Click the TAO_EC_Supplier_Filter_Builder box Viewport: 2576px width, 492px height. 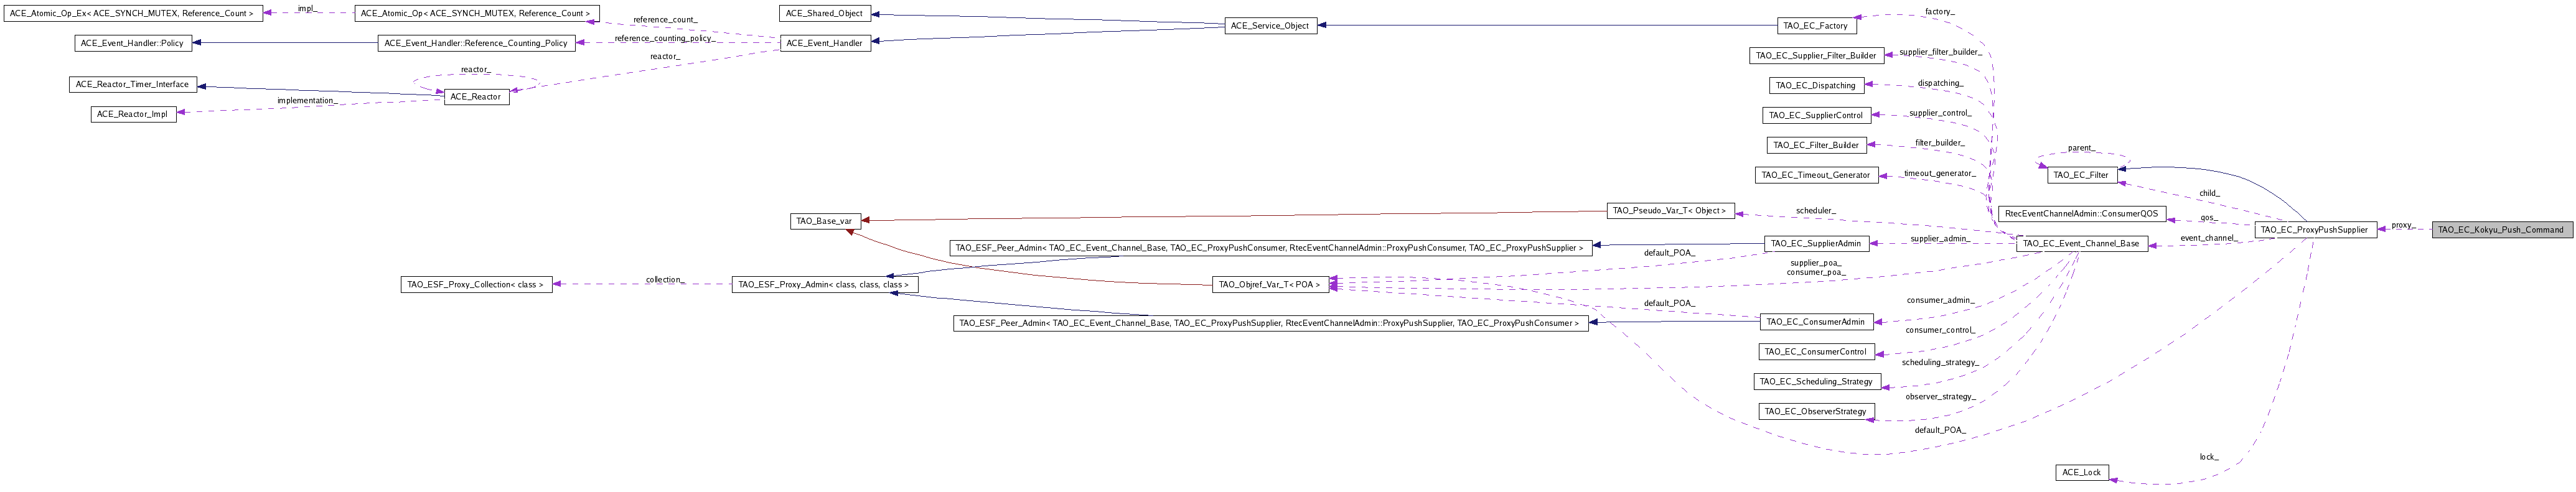tap(1816, 56)
